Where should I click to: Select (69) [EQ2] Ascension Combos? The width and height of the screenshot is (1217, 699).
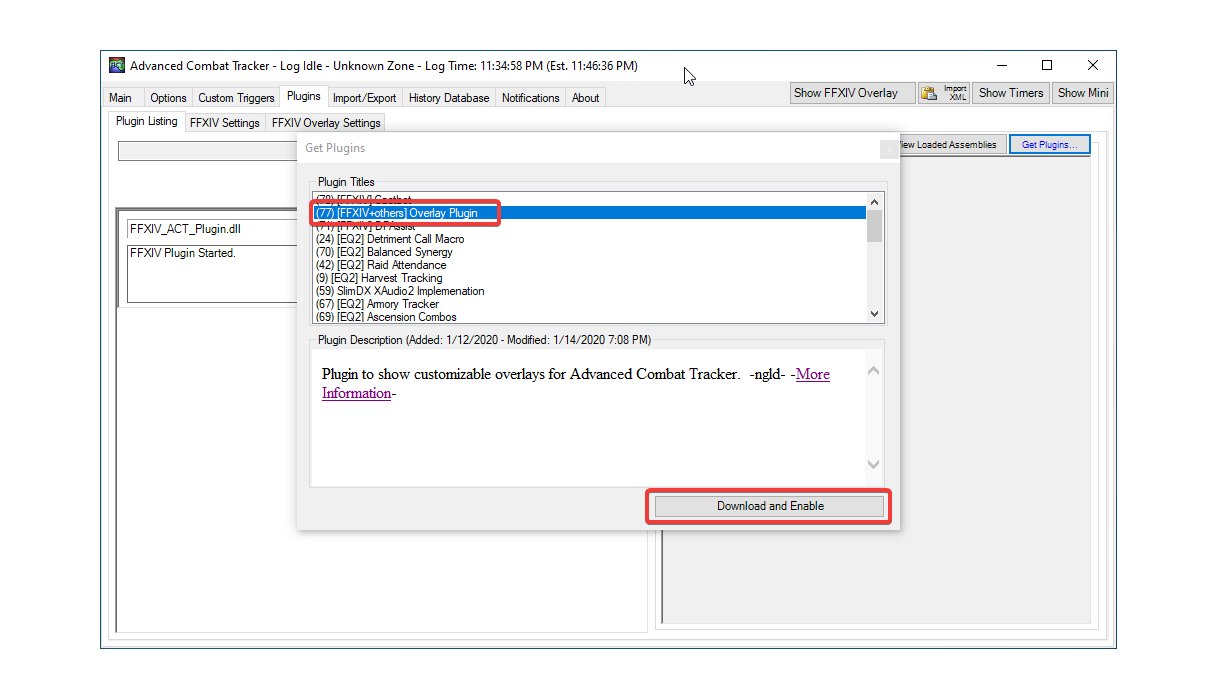[x=590, y=317]
